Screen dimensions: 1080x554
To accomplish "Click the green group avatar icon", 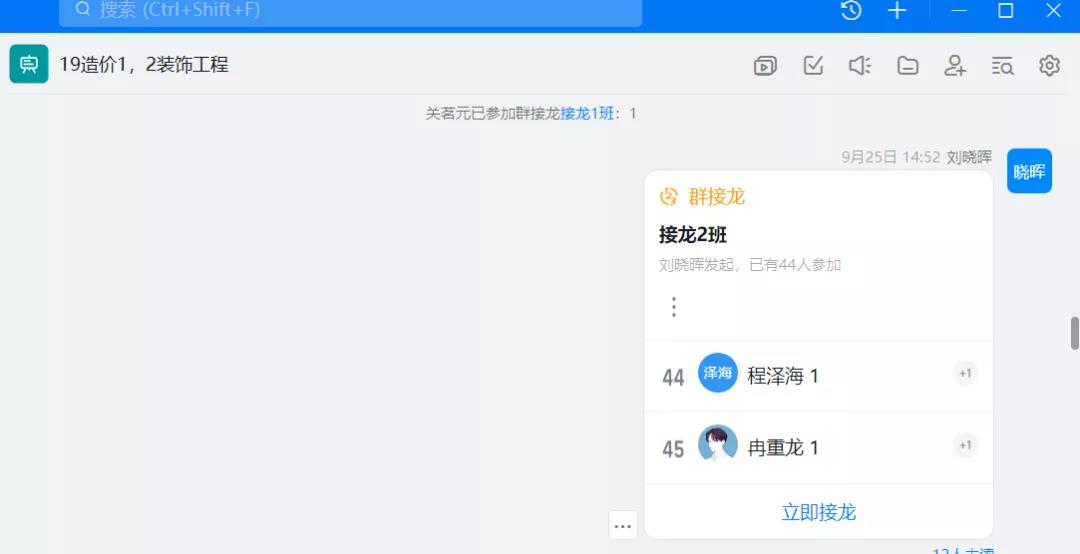I will click(29, 65).
